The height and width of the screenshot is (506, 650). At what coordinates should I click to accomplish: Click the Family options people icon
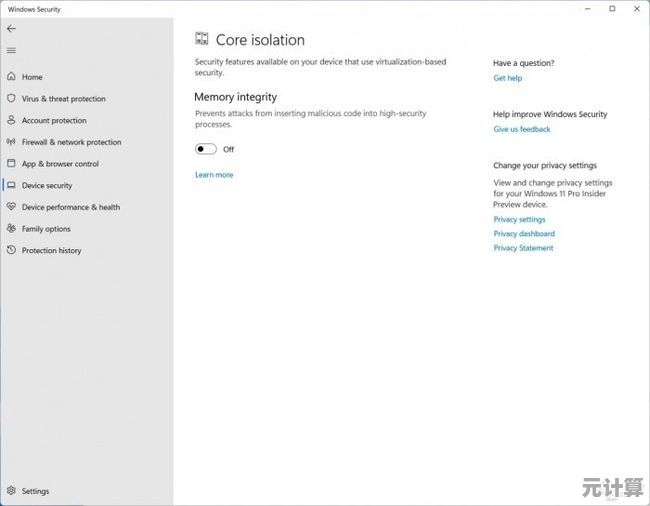(11, 229)
